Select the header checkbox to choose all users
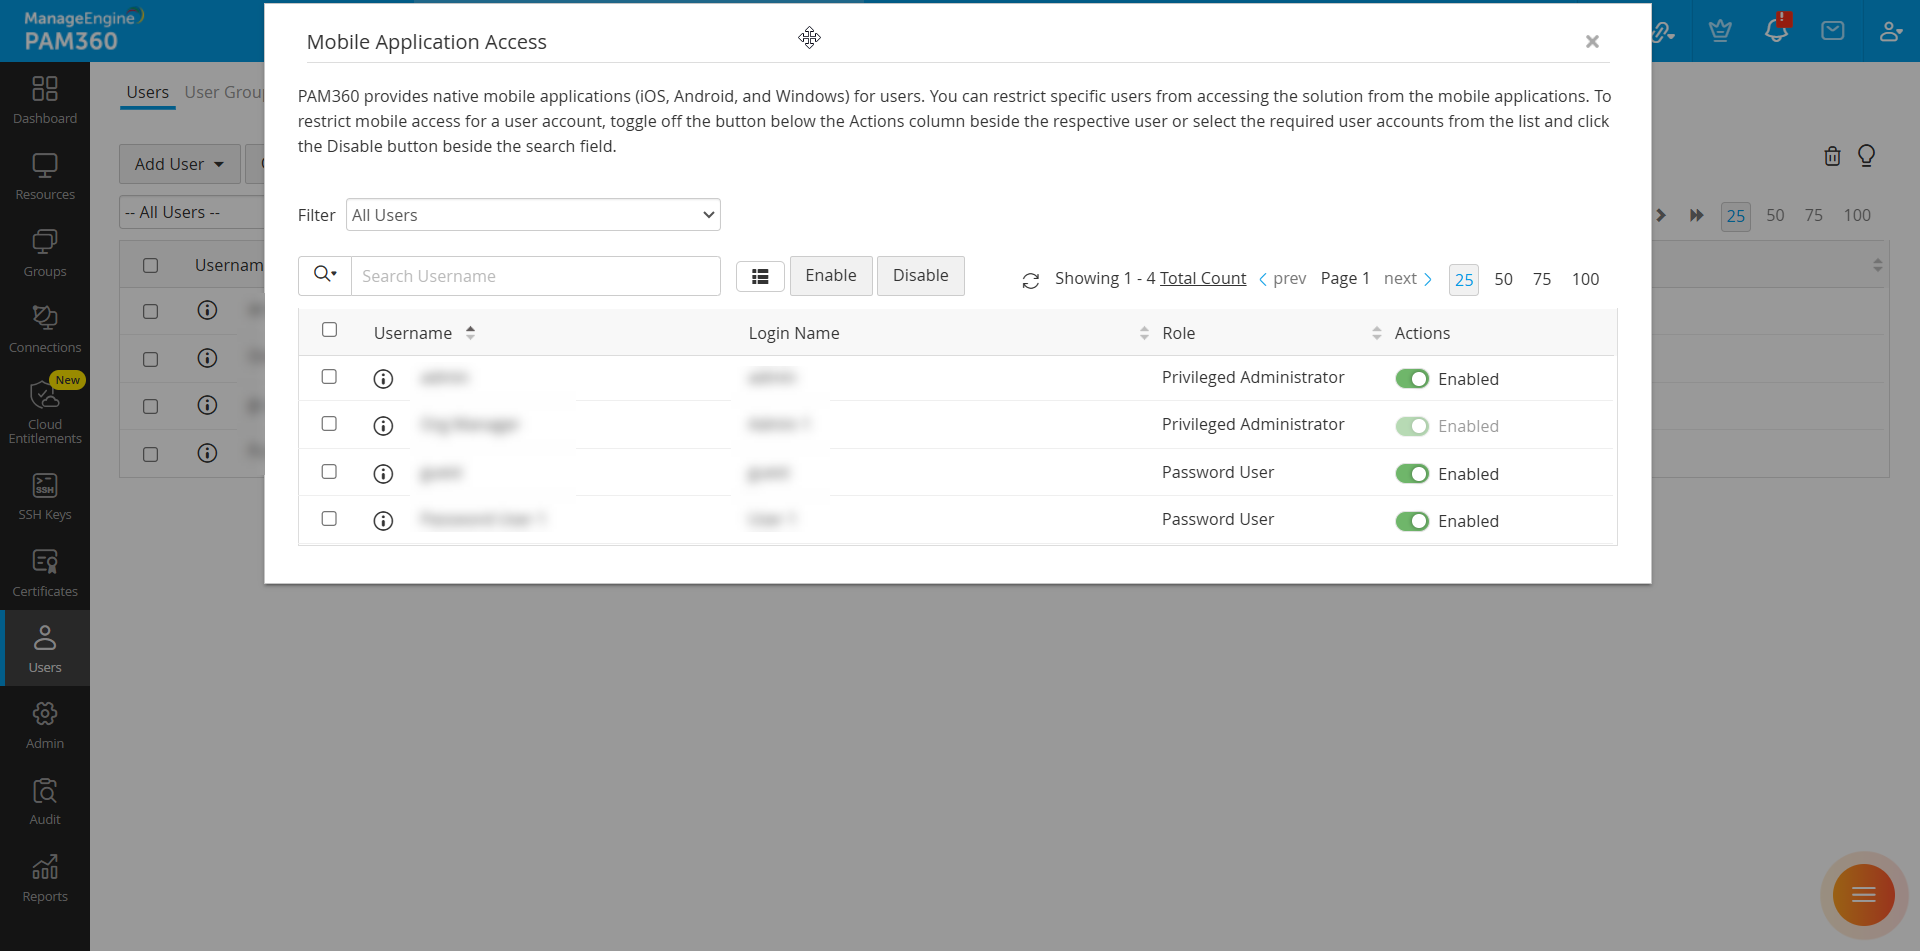The height and width of the screenshot is (951, 1920). pos(330,329)
